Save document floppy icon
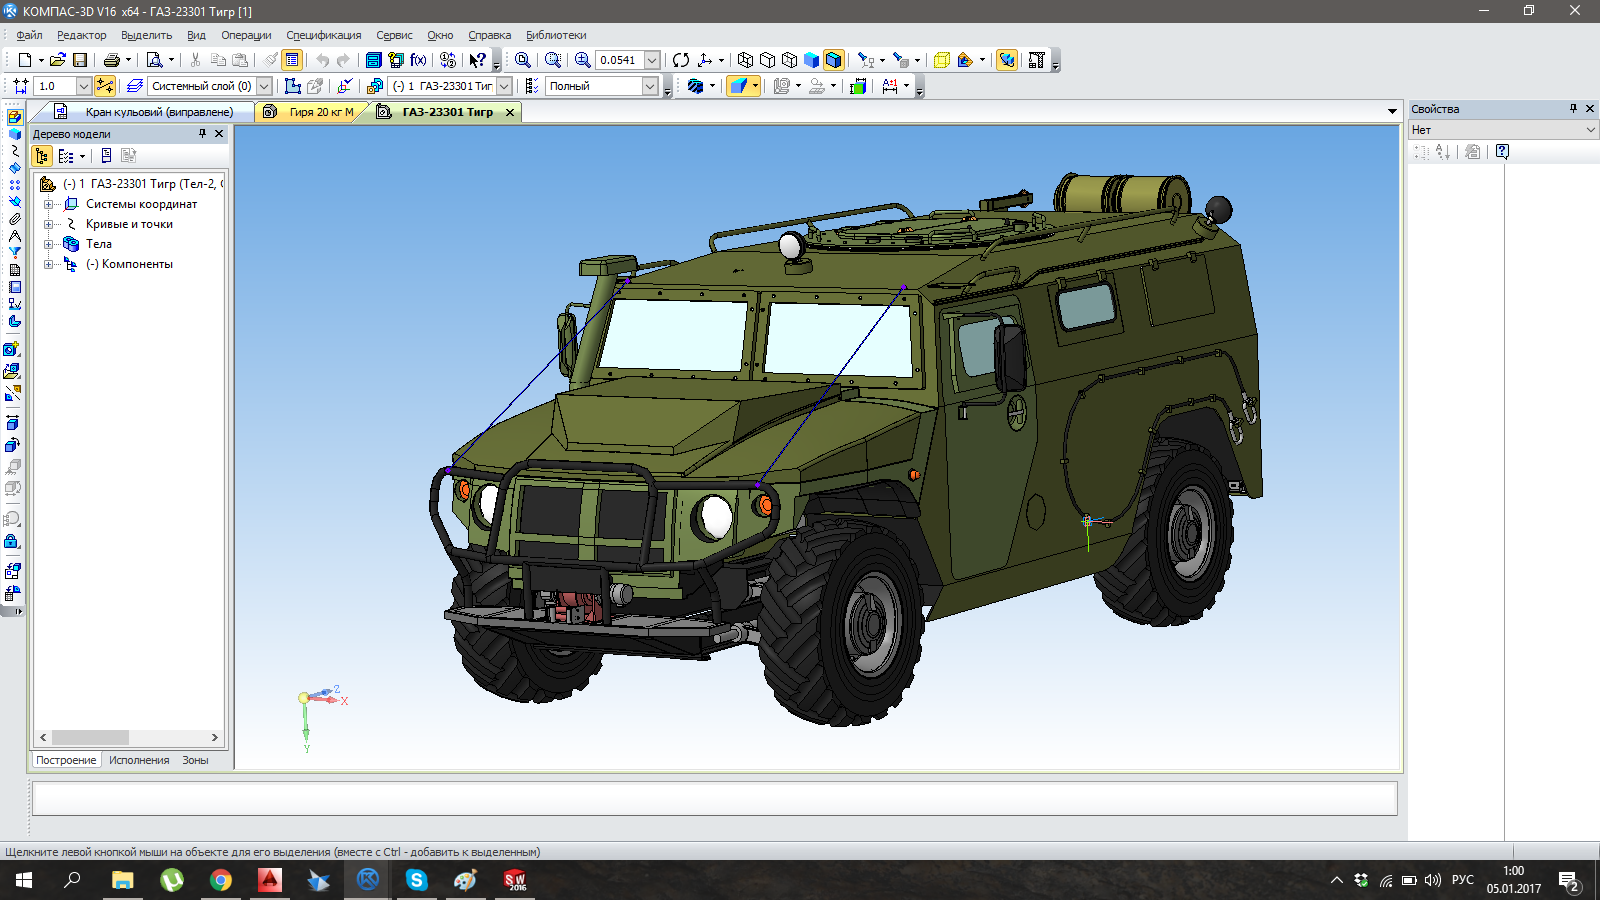This screenshot has width=1600, height=900. coord(80,60)
